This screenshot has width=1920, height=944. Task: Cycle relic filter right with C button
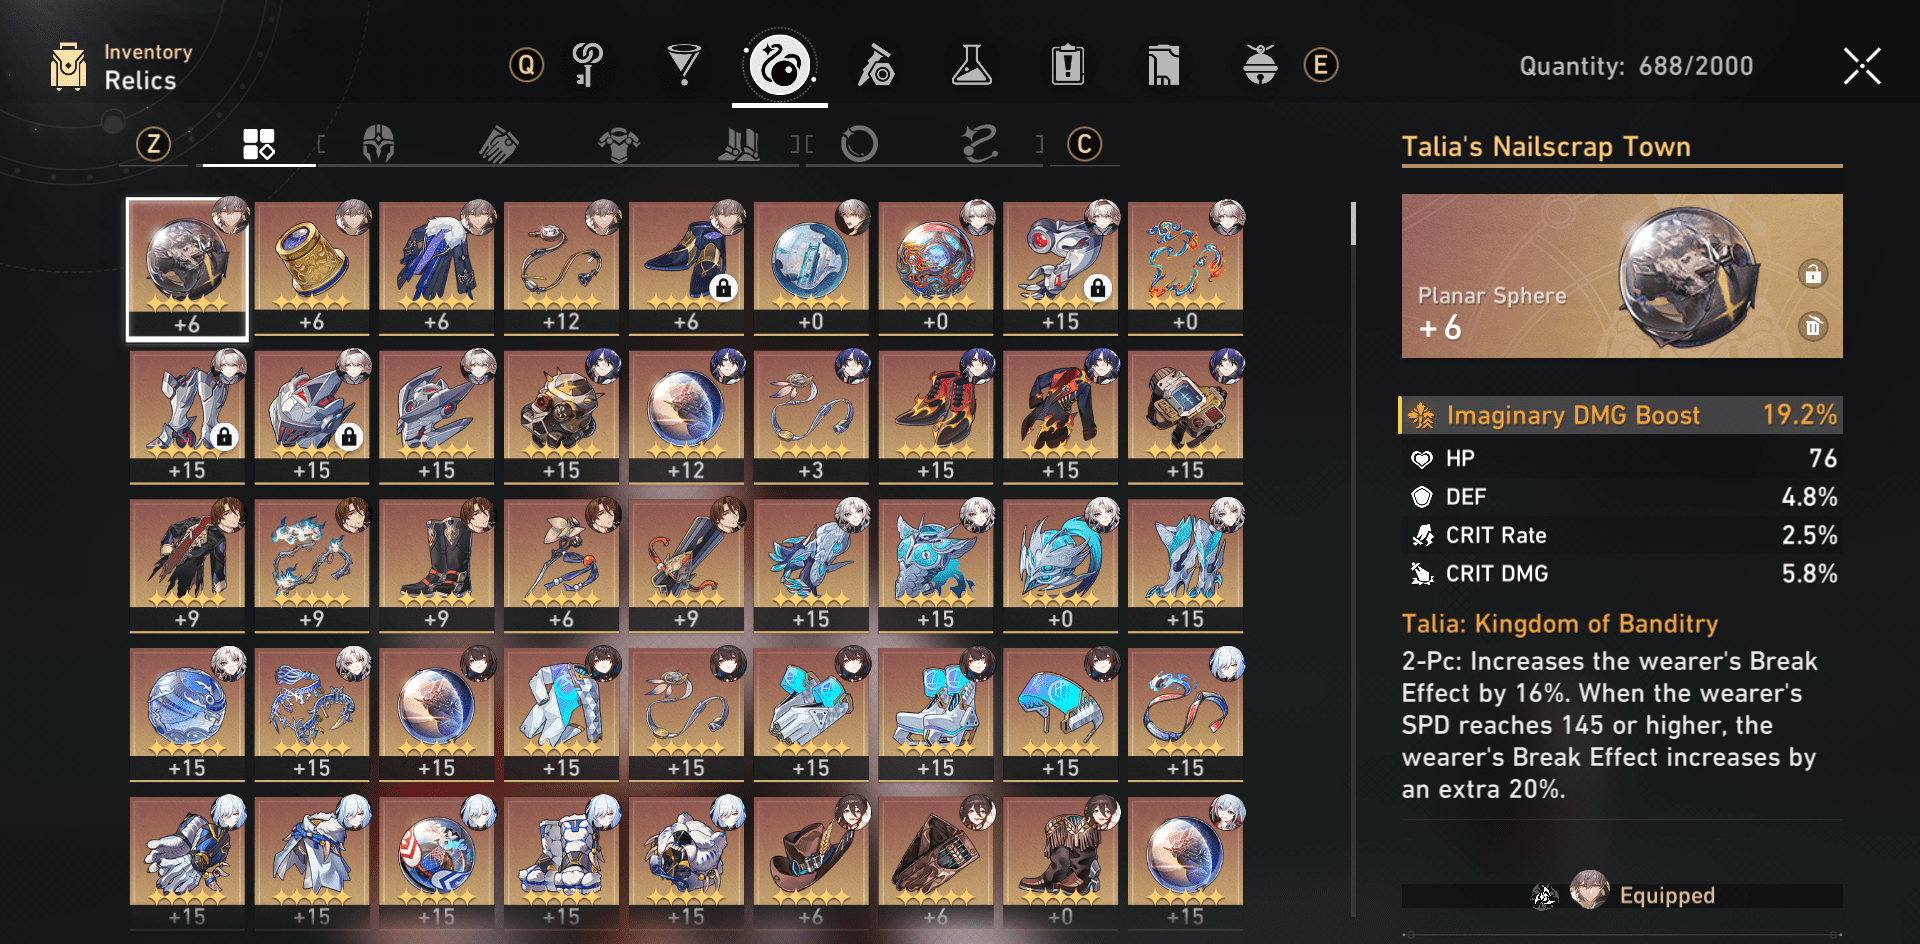(x=1084, y=144)
